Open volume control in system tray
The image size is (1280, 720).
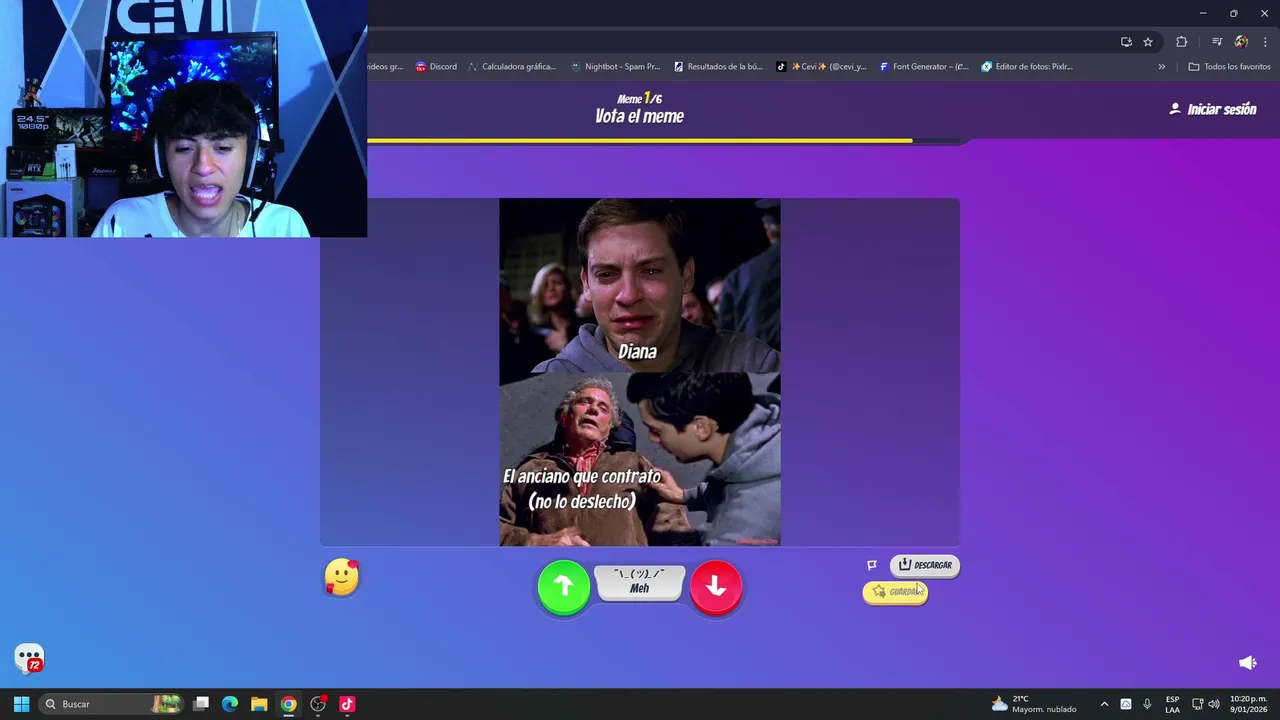click(1214, 704)
